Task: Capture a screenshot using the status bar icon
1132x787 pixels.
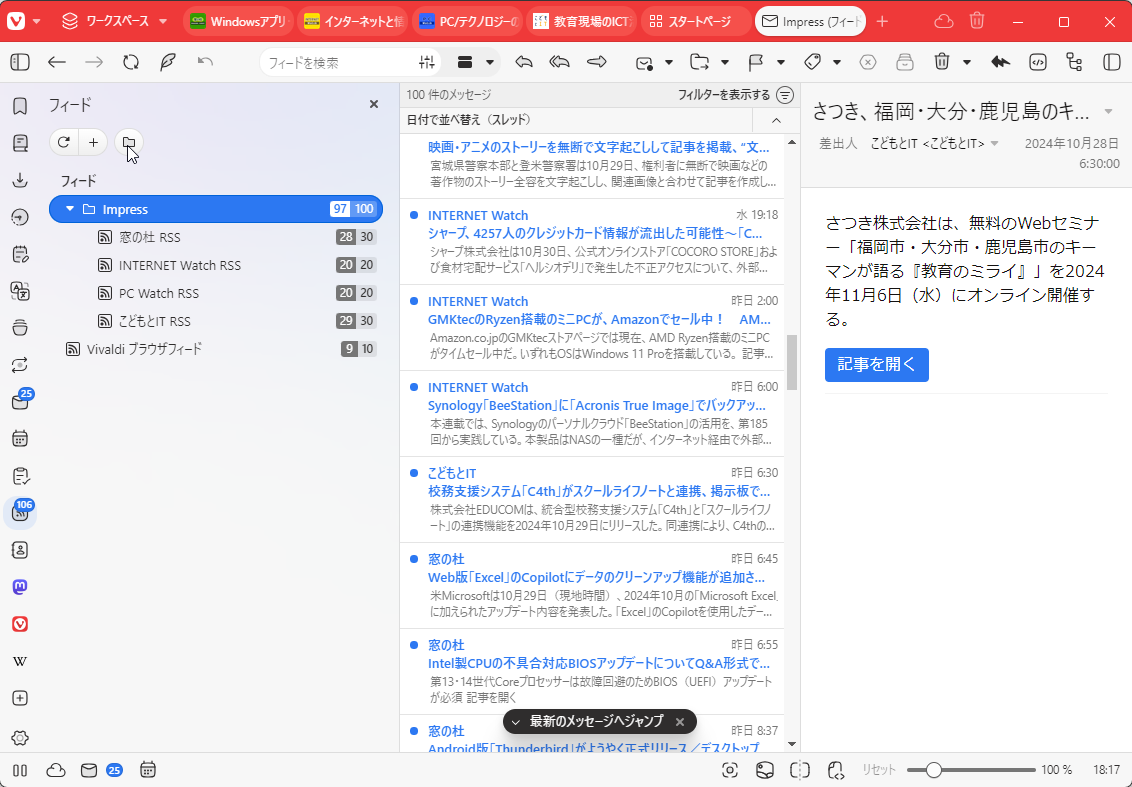Action: tap(729, 770)
